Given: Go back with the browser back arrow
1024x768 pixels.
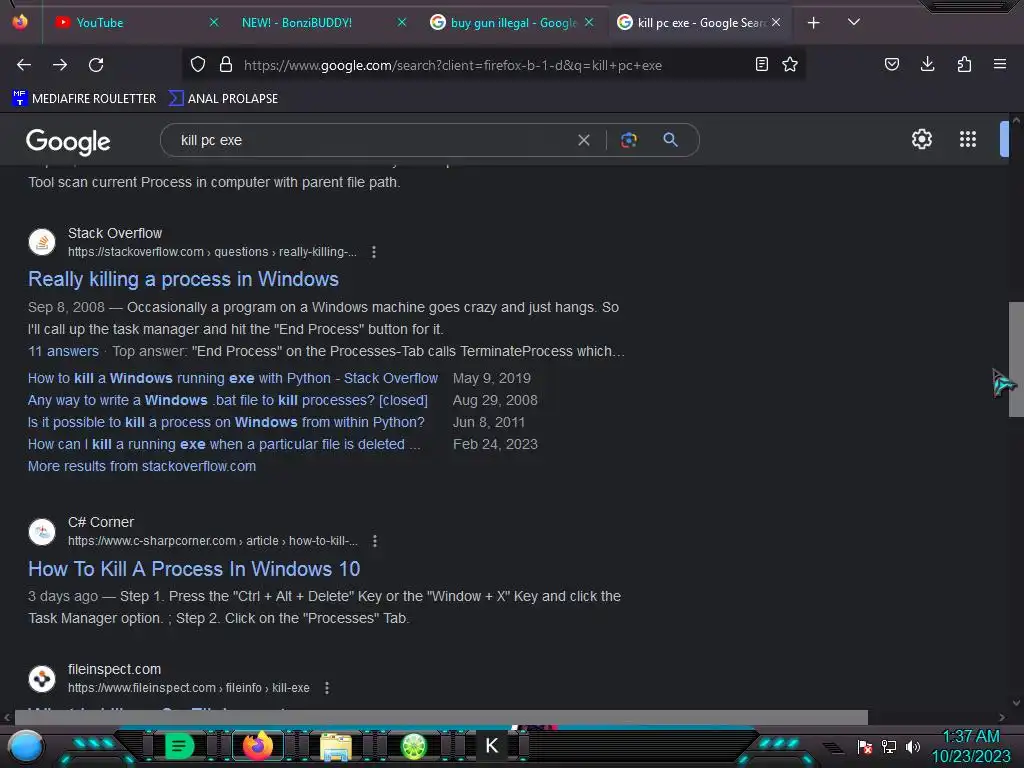Looking at the screenshot, I should 24,65.
